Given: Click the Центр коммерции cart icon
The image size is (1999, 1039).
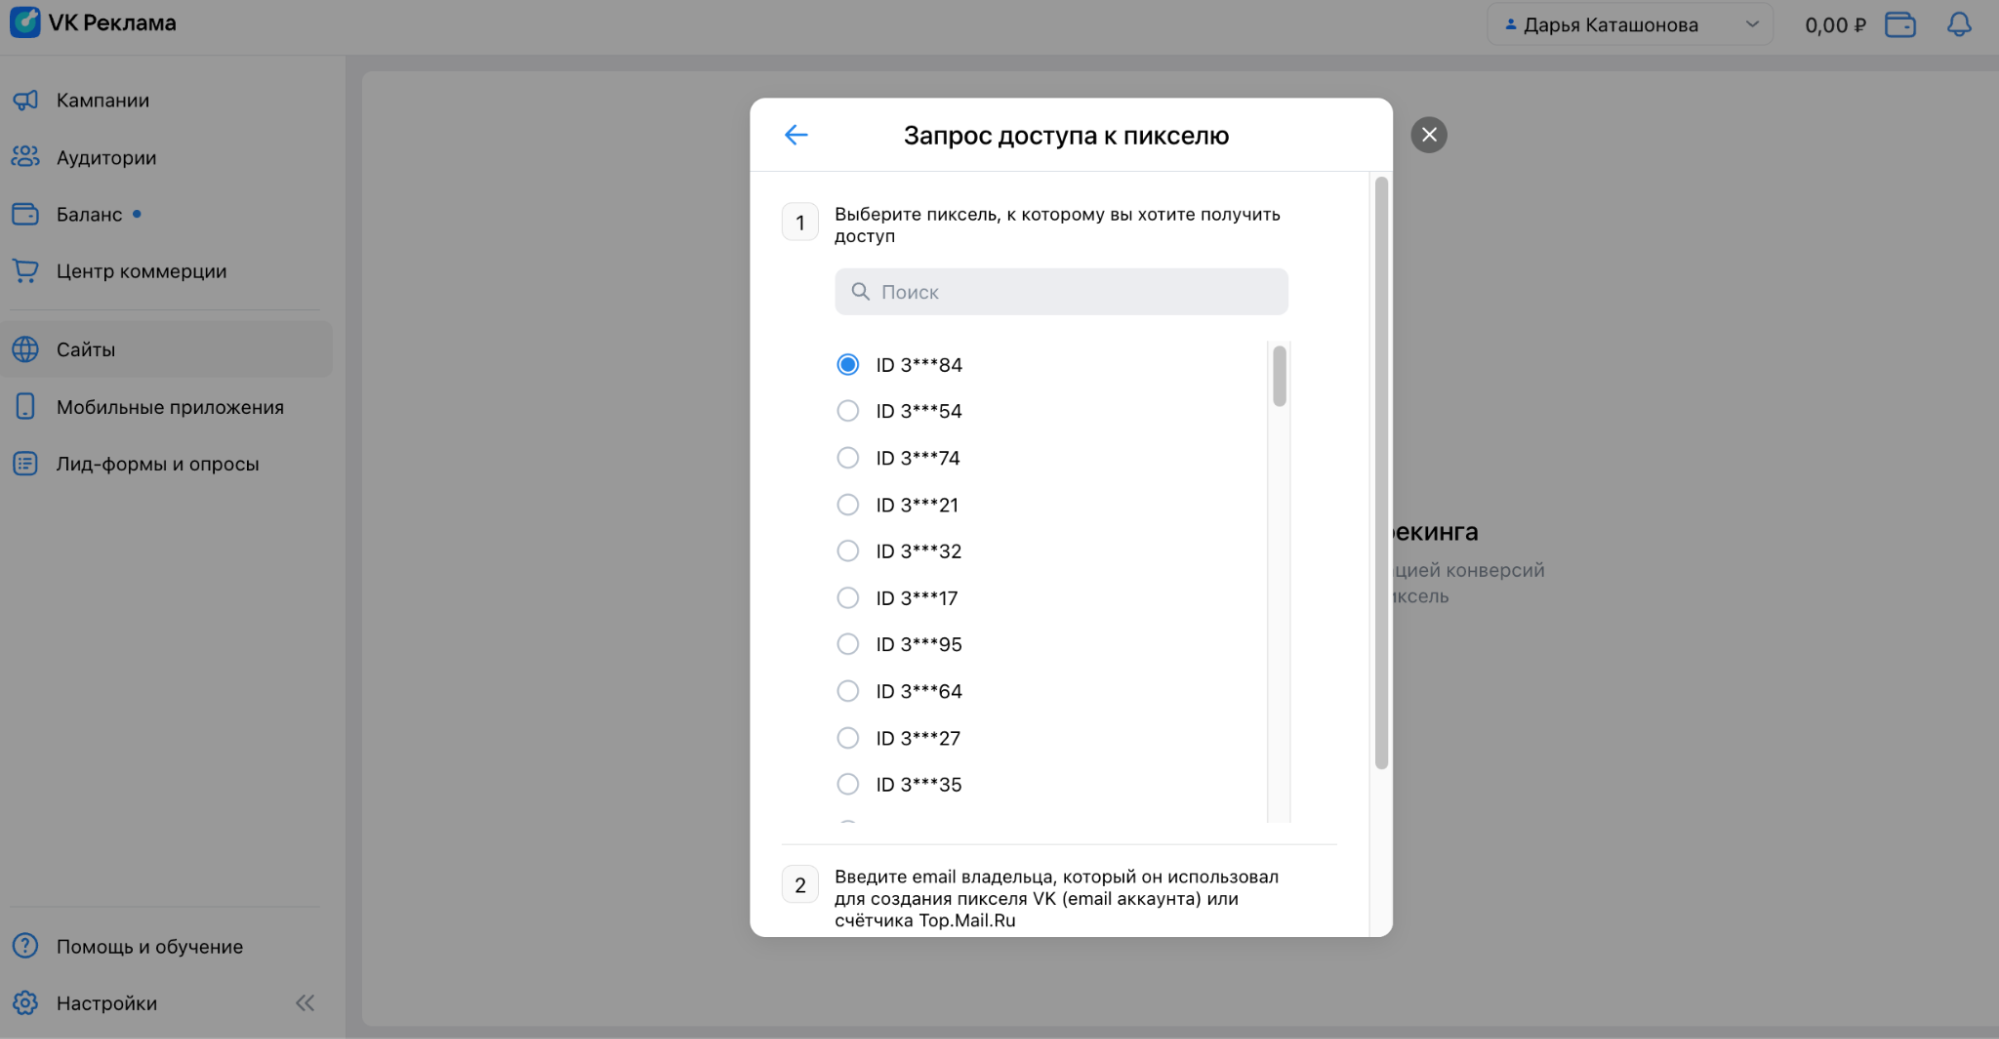Looking at the screenshot, I should pos(25,271).
